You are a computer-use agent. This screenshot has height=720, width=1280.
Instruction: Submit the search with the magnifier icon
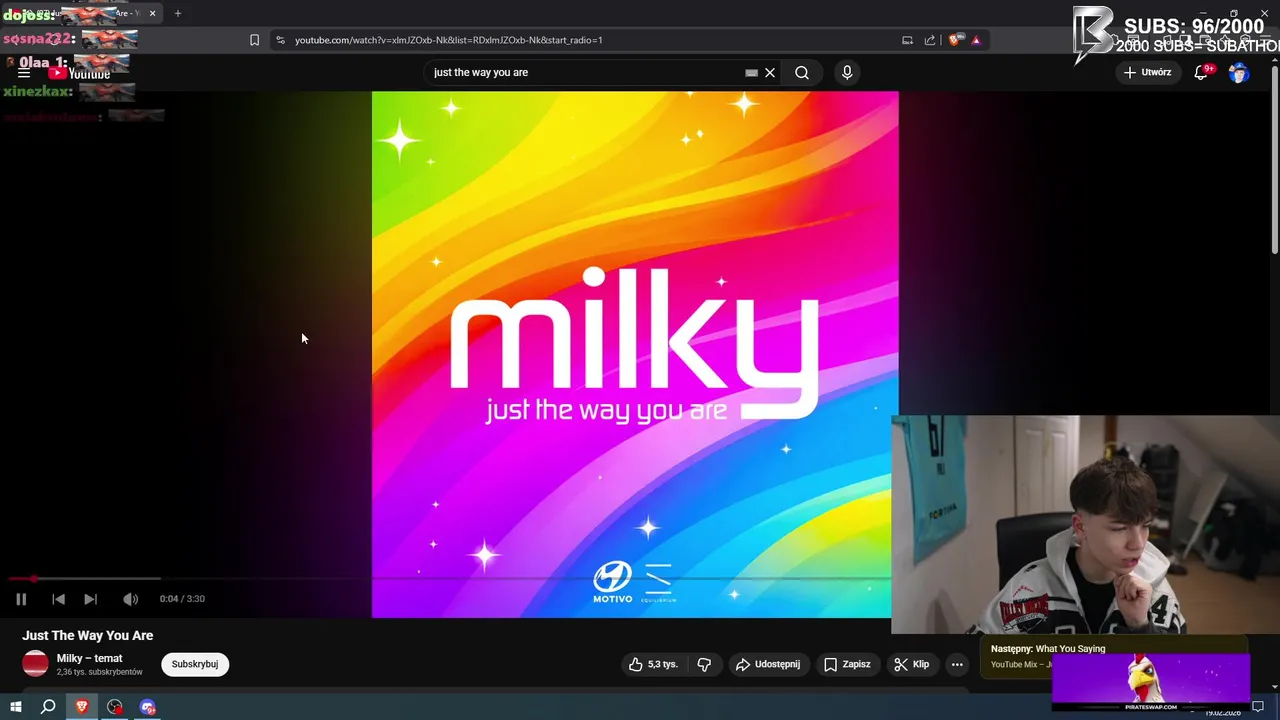tap(802, 72)
